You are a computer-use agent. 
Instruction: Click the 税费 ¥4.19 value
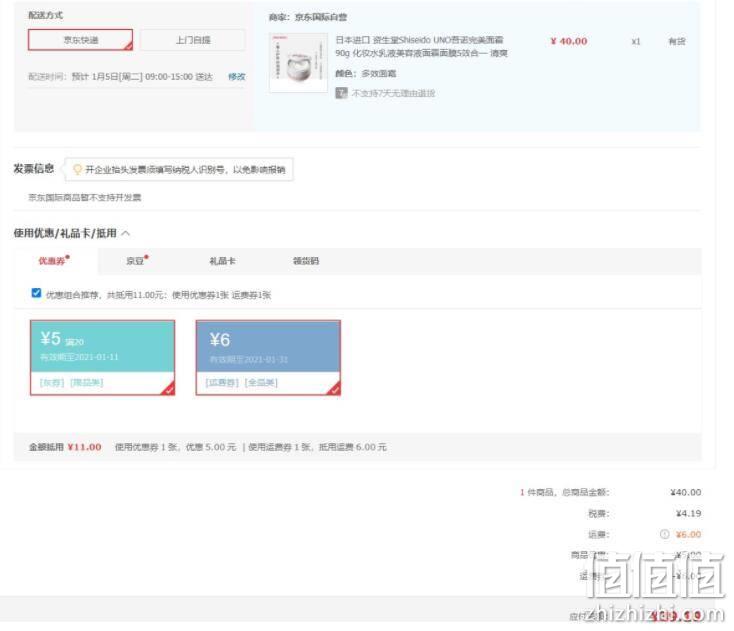(689, 514)
